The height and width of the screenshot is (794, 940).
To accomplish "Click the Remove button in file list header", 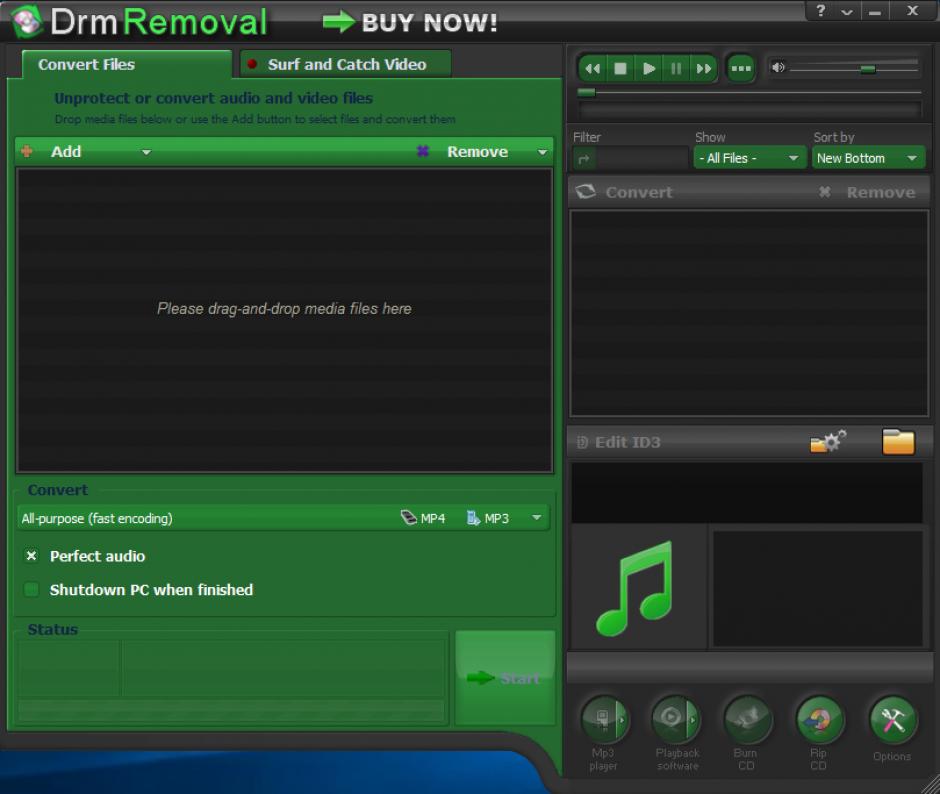I will (477, 152).
